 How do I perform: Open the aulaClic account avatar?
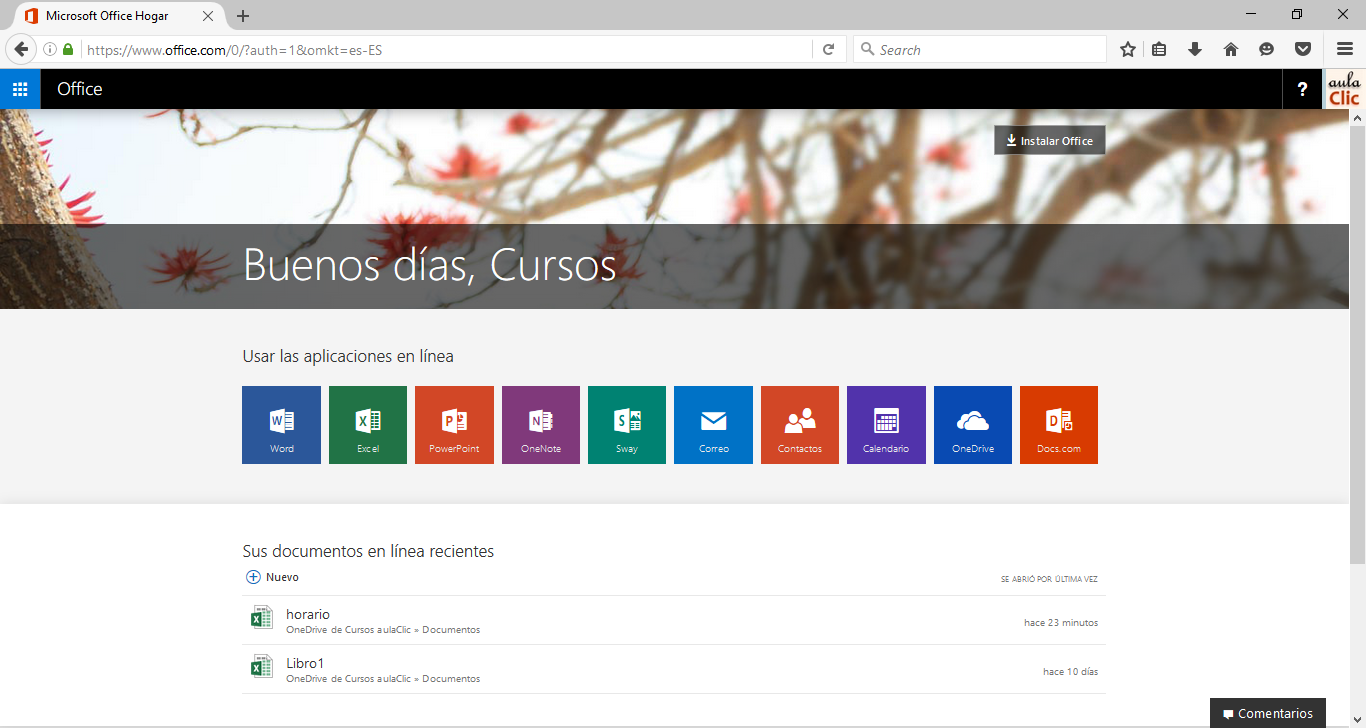point(1344,89)
